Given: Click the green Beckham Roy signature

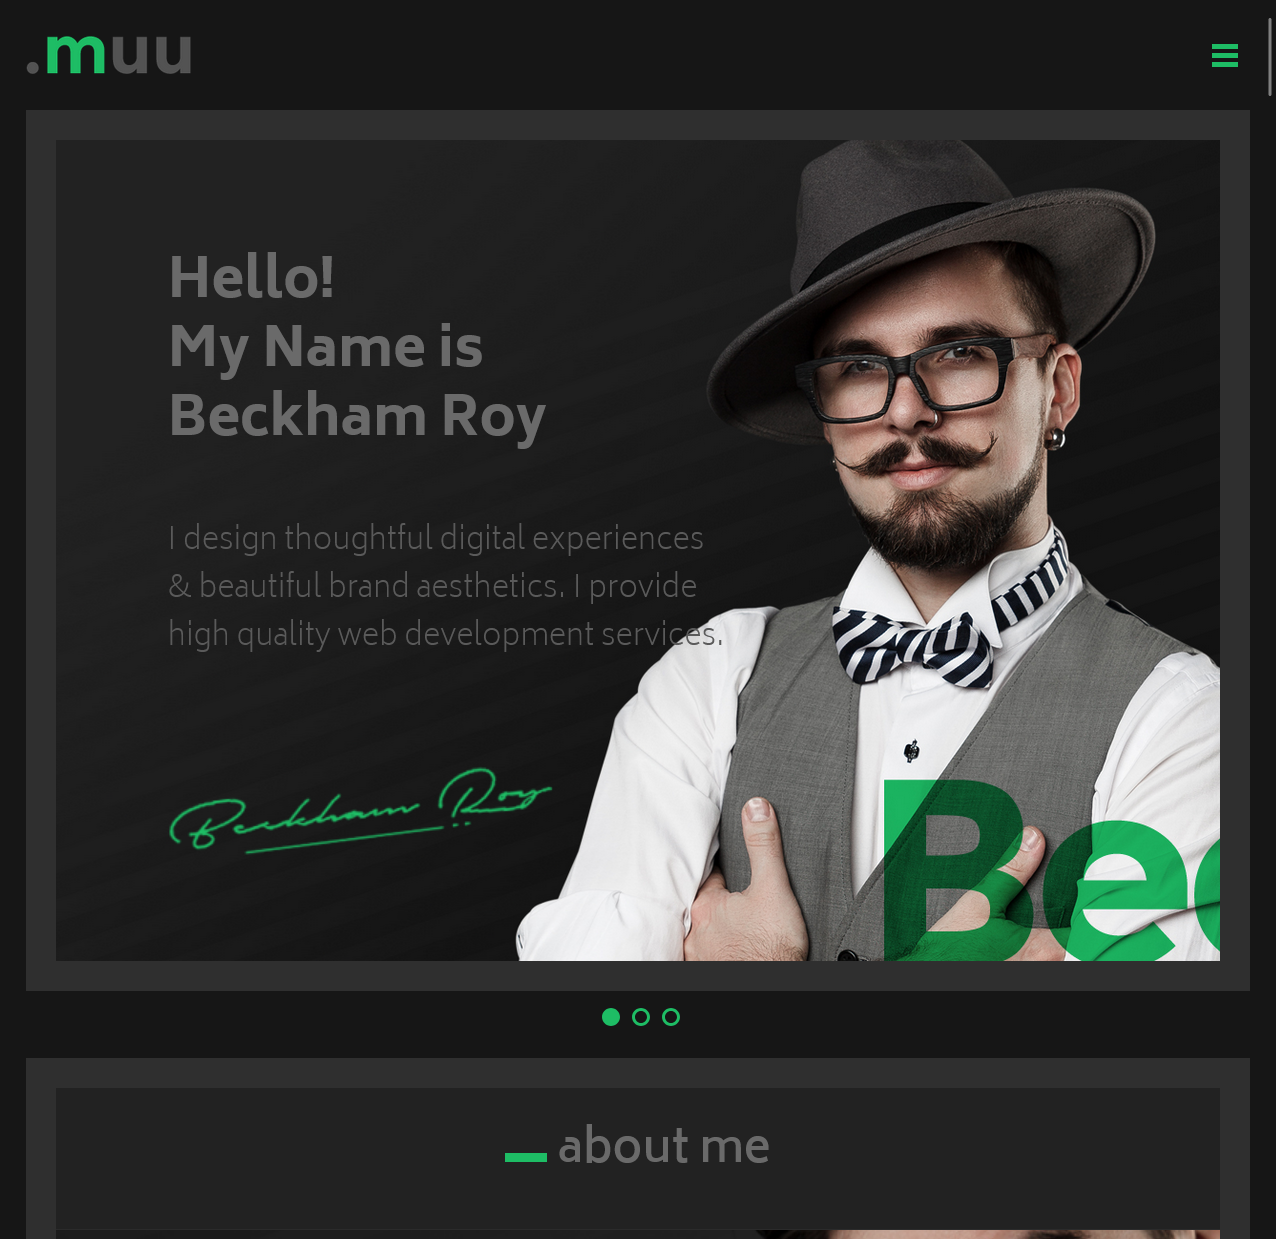Looking at the screenshot, I should [x=360, y=809].
